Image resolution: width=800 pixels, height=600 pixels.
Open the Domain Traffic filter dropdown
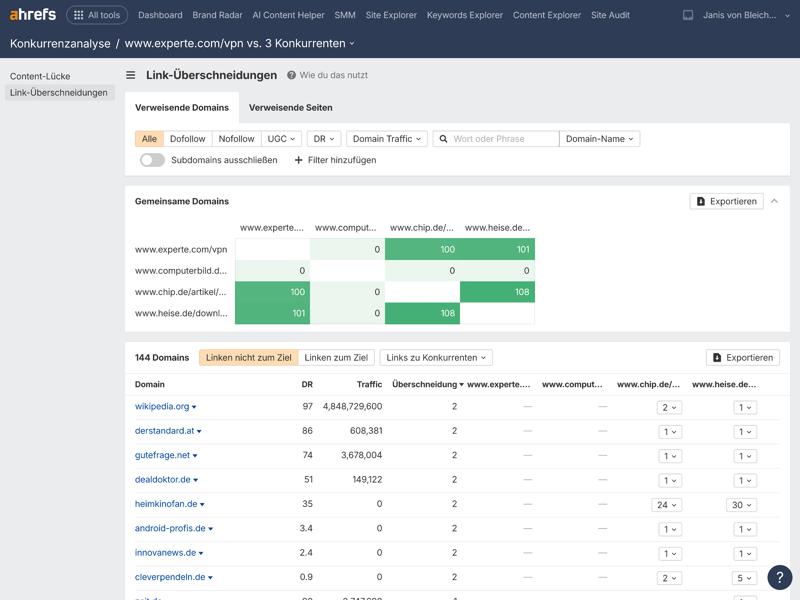(x=386, y=139)
